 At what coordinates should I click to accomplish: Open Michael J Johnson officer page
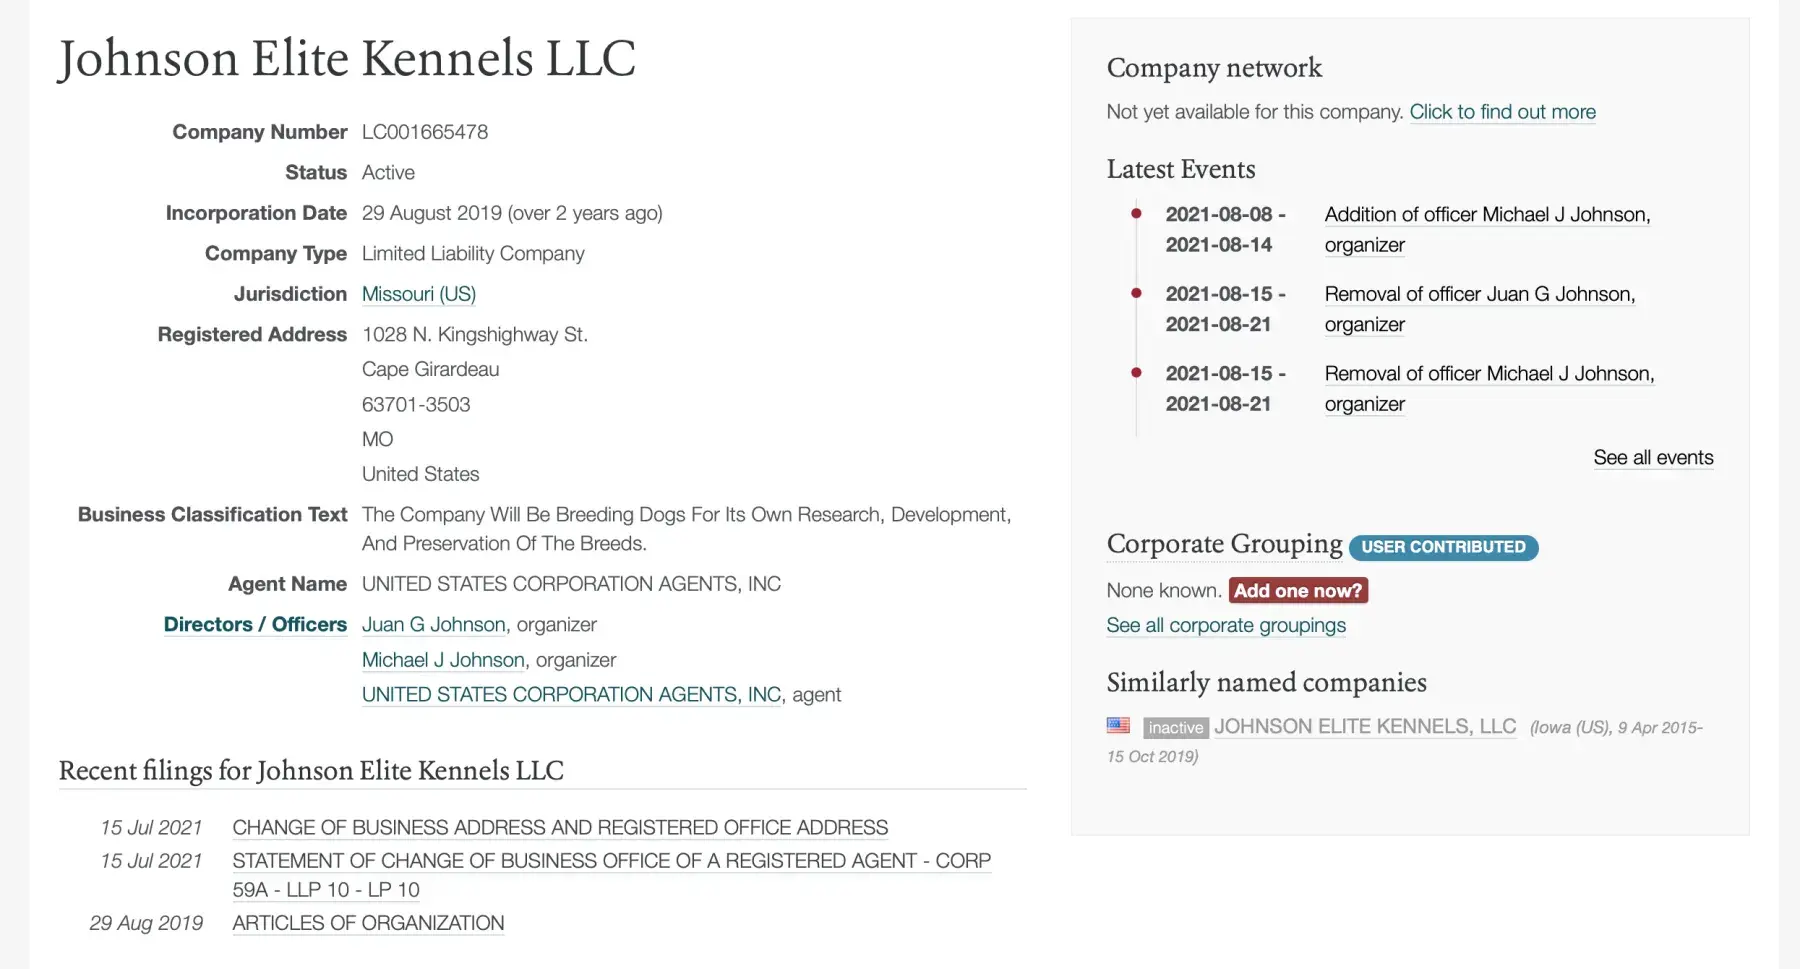click(443, 660)
